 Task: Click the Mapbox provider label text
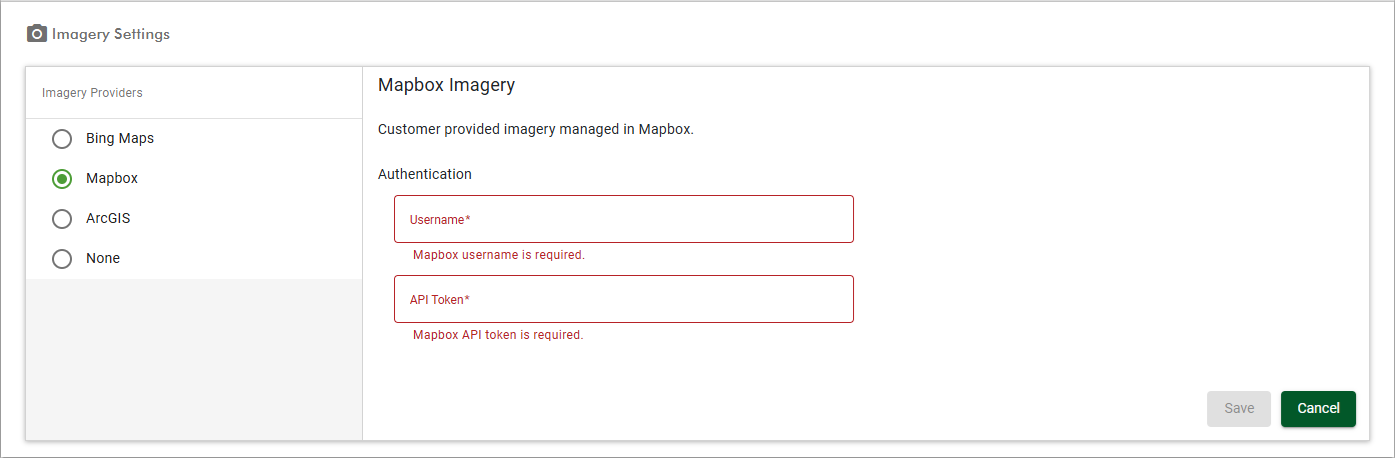[112, 178]
